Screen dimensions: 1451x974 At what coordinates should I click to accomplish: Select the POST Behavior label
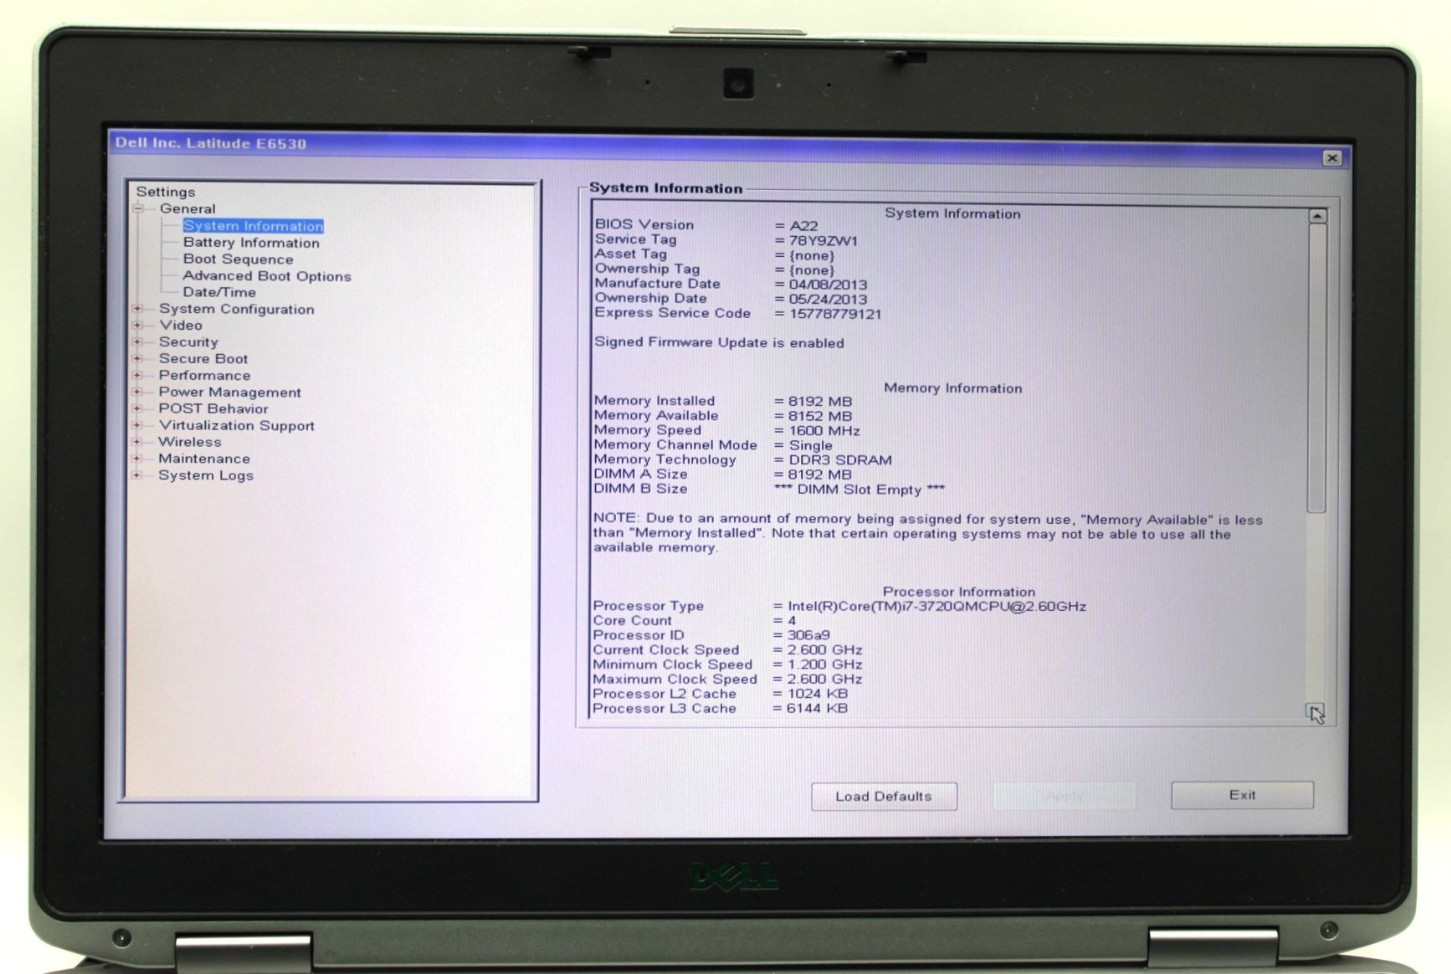[213, 408]
